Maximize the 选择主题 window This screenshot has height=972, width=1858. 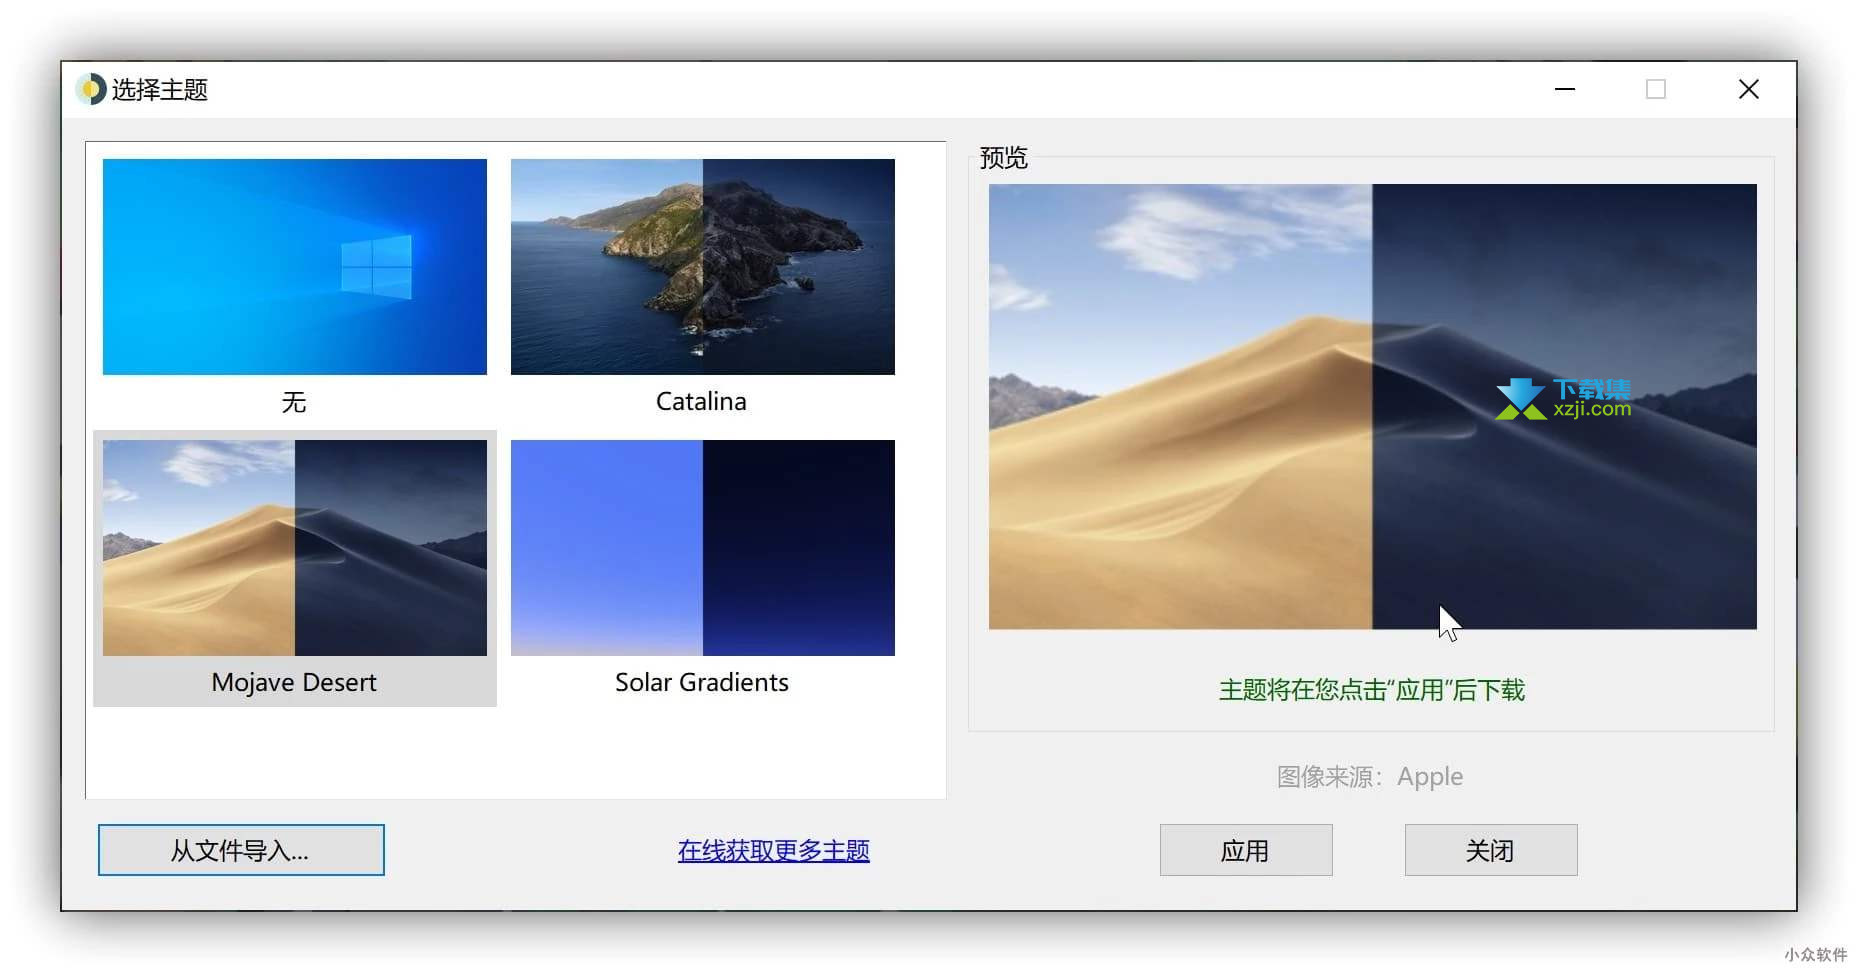[1656, 89]
